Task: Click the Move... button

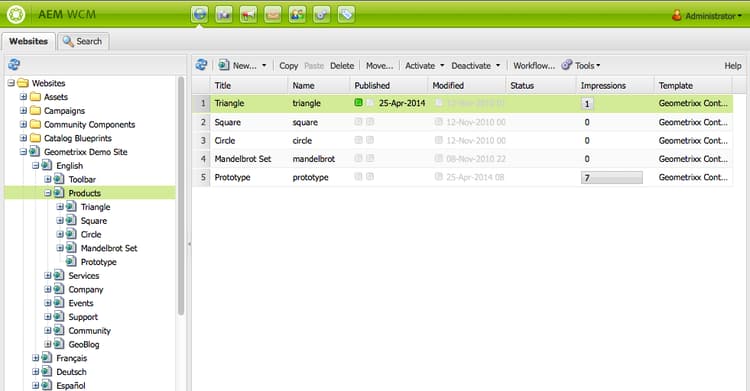Action: pyautogui.click(x=379, y=66)
